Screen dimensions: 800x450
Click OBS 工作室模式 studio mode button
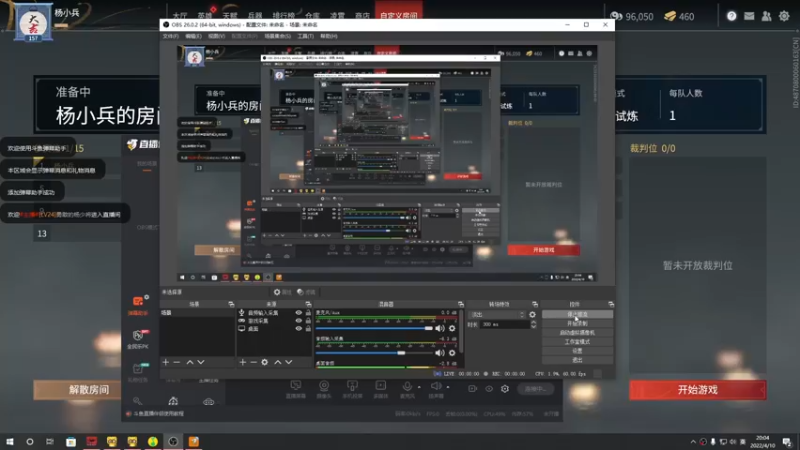[x=578, y=342]
